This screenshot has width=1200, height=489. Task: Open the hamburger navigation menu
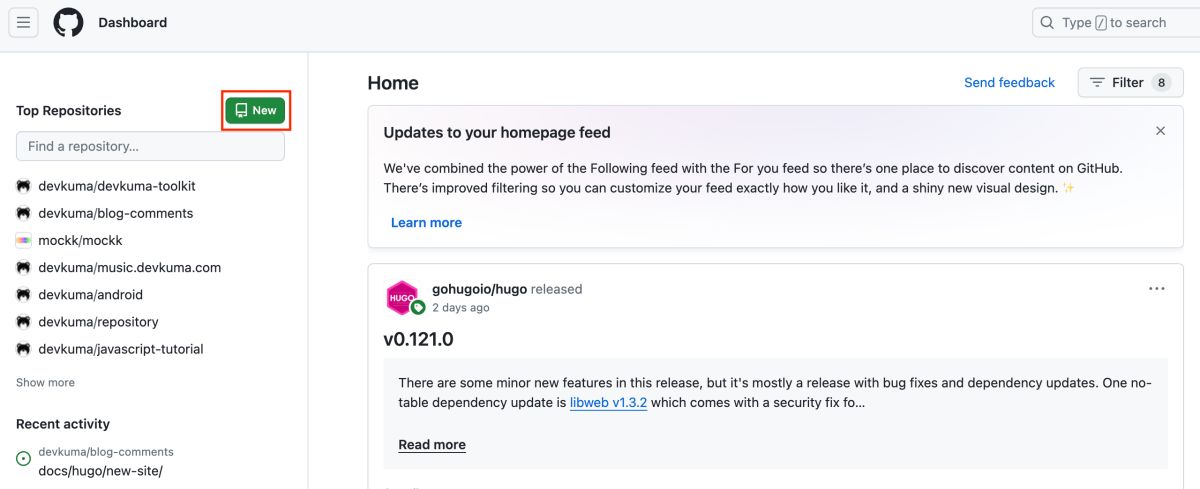24,22
